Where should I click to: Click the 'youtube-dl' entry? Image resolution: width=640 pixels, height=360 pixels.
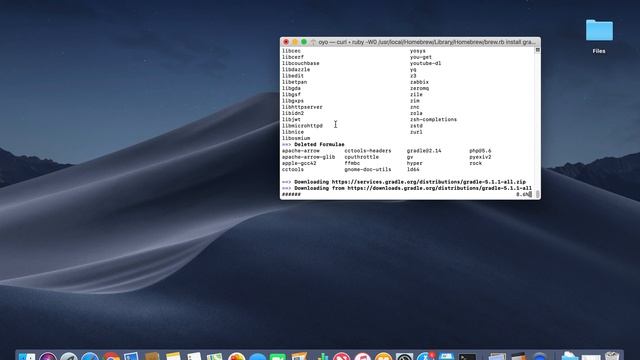[x=425, y=63]
